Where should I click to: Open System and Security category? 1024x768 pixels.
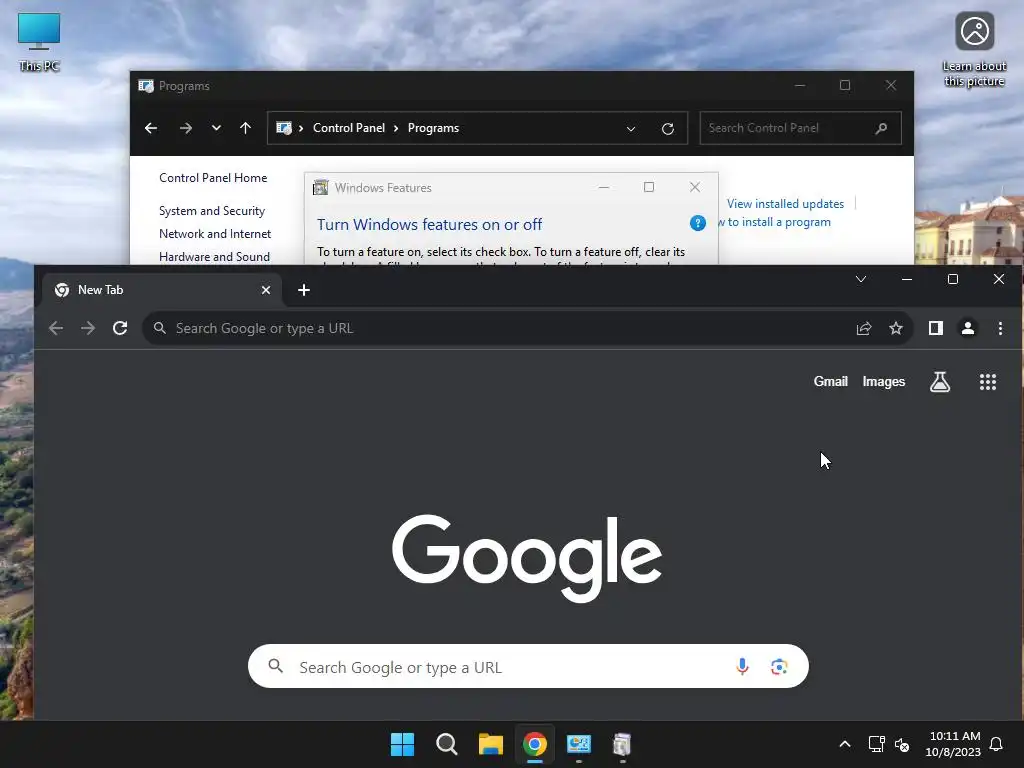click(212, 211)
